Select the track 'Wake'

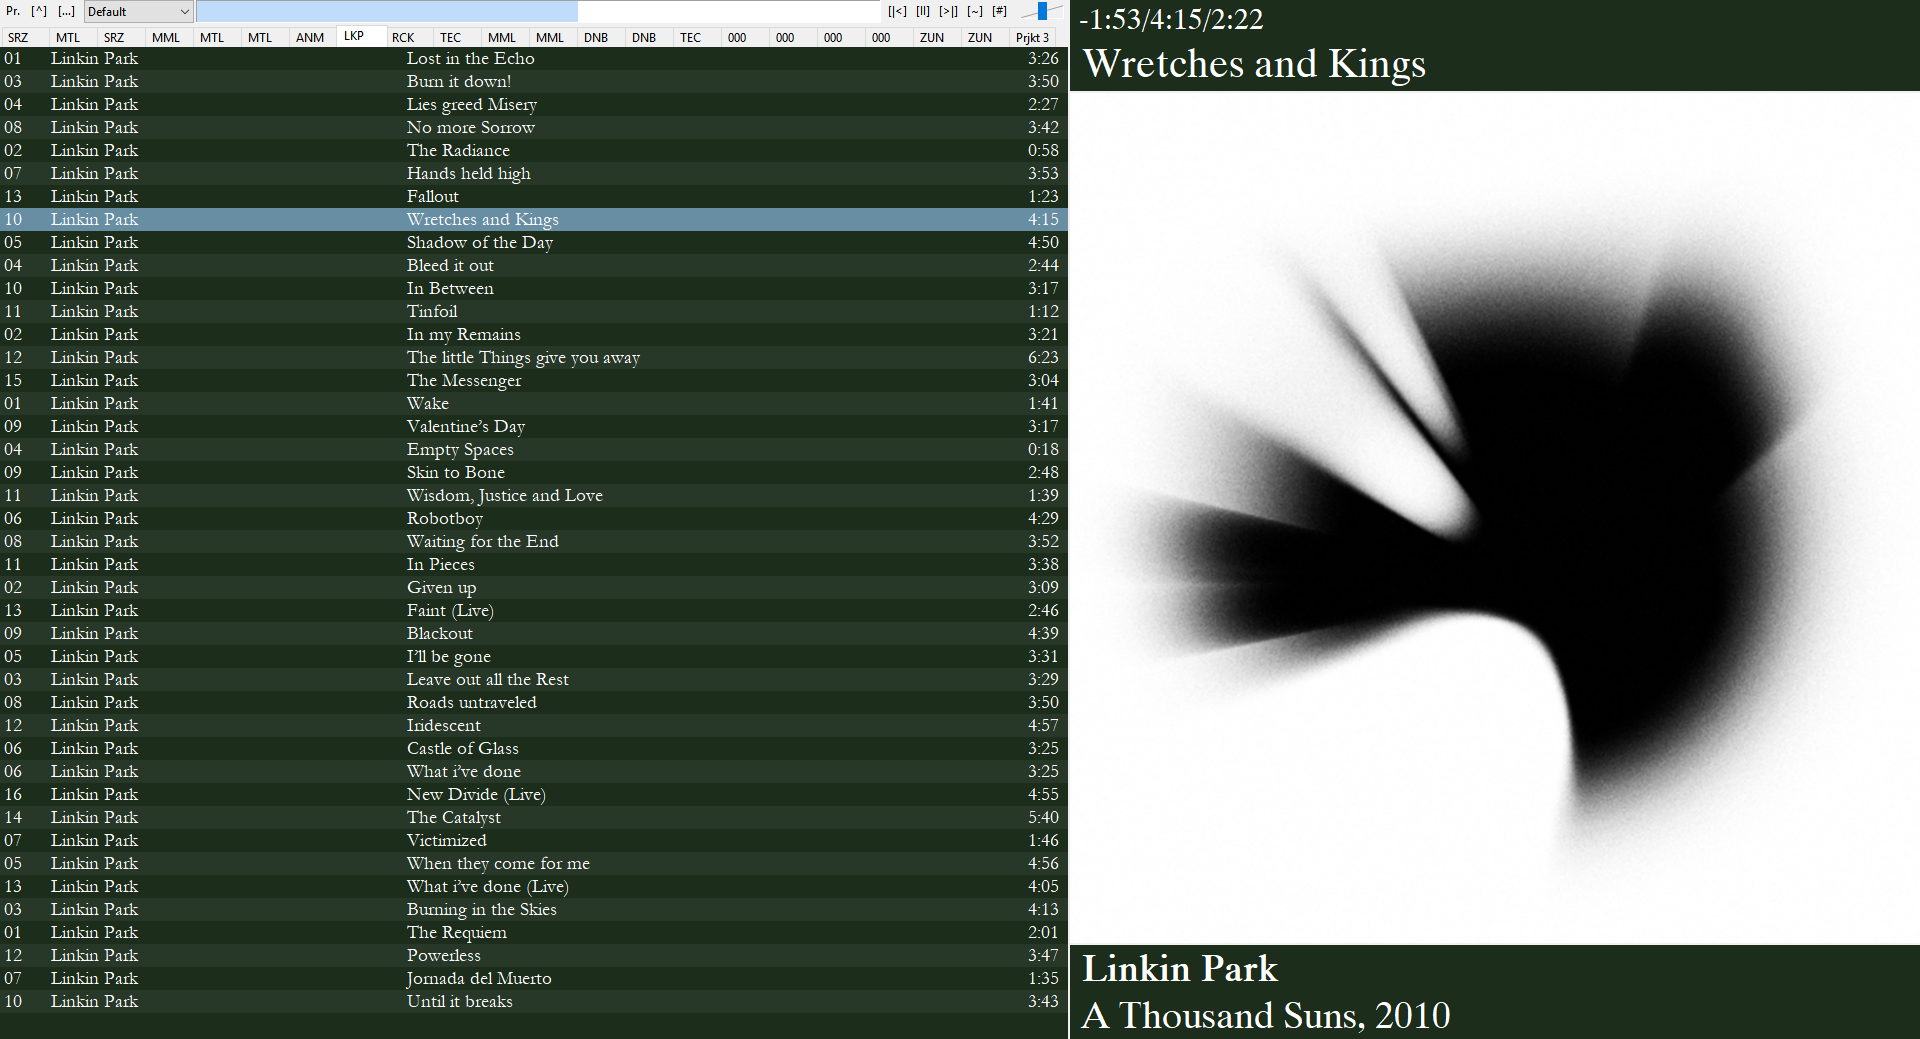click(x=534, y=403)
